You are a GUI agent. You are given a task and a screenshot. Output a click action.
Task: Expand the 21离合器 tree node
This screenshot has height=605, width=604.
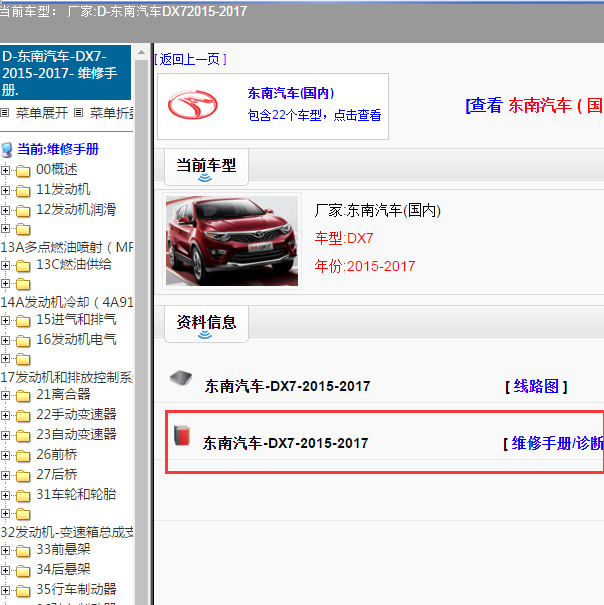click(5, 395)
